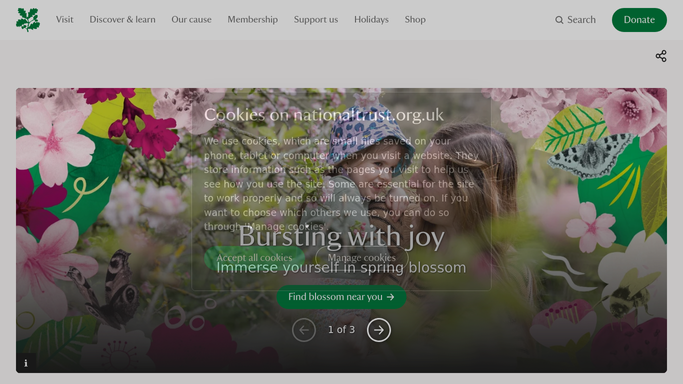Click the 1 of 3 slide indicator
The width and height of the screenshot is (683, 384).
point(342,330)
